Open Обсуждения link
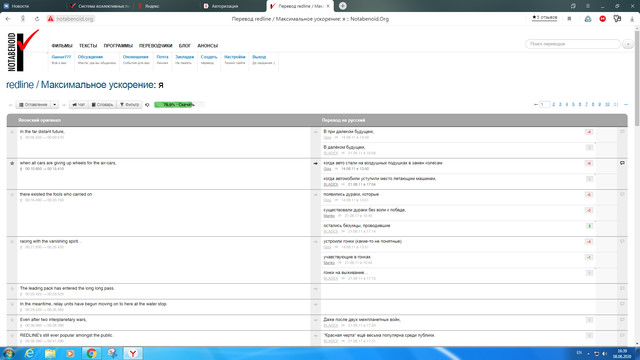The width and height of the screenshot is (640, 360). [90, 57]
